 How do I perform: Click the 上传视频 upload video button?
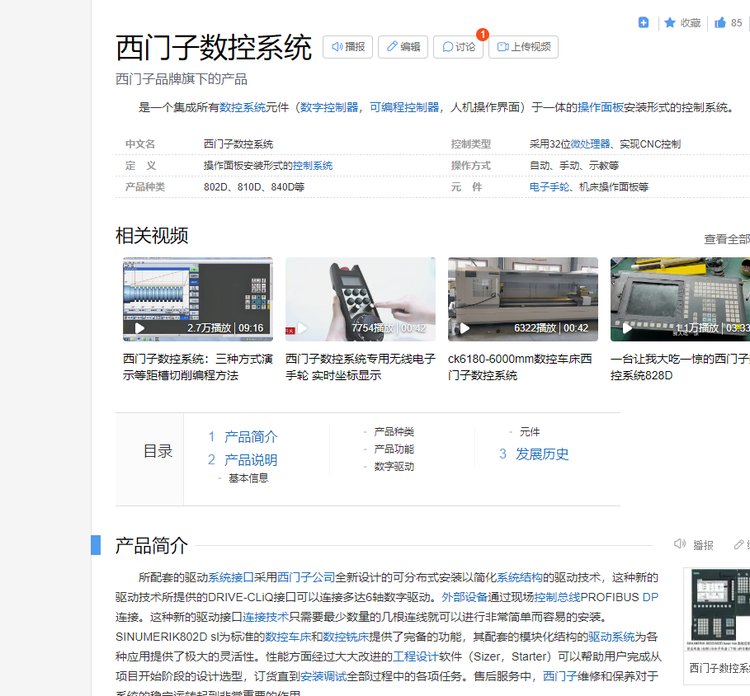(523, 47)
